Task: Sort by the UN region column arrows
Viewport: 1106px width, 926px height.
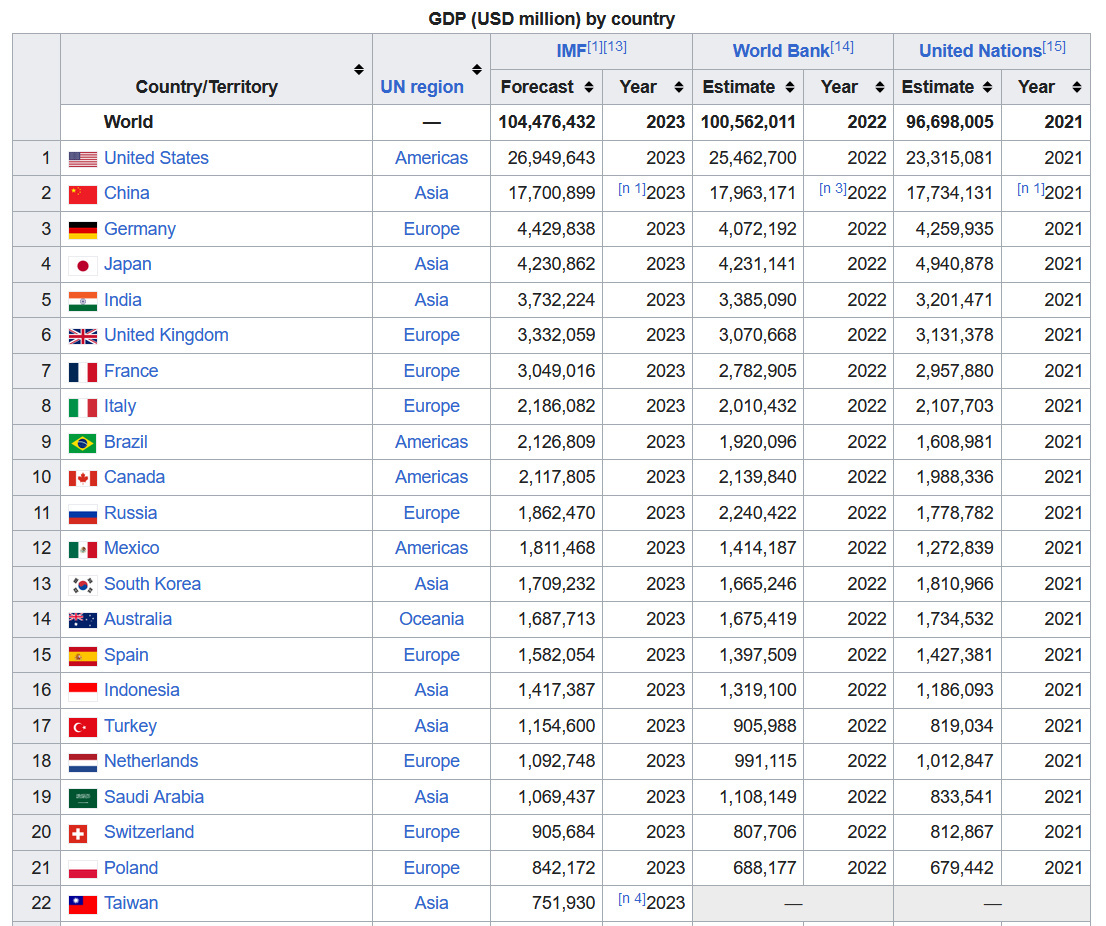Action: pyautogui.click(x=477, y=70)
